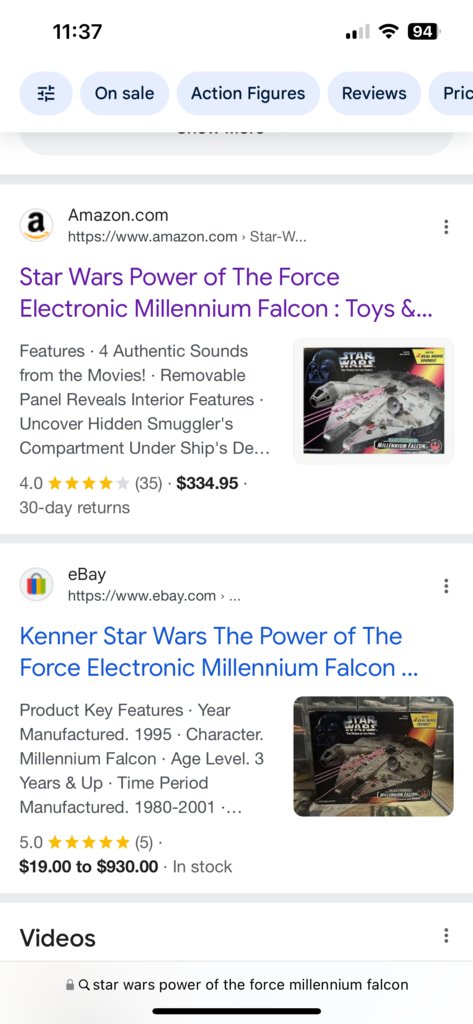This screenshot has height=1024, width=473.
Task: Open the partially visible Price chip
Action: pos(451,93)
